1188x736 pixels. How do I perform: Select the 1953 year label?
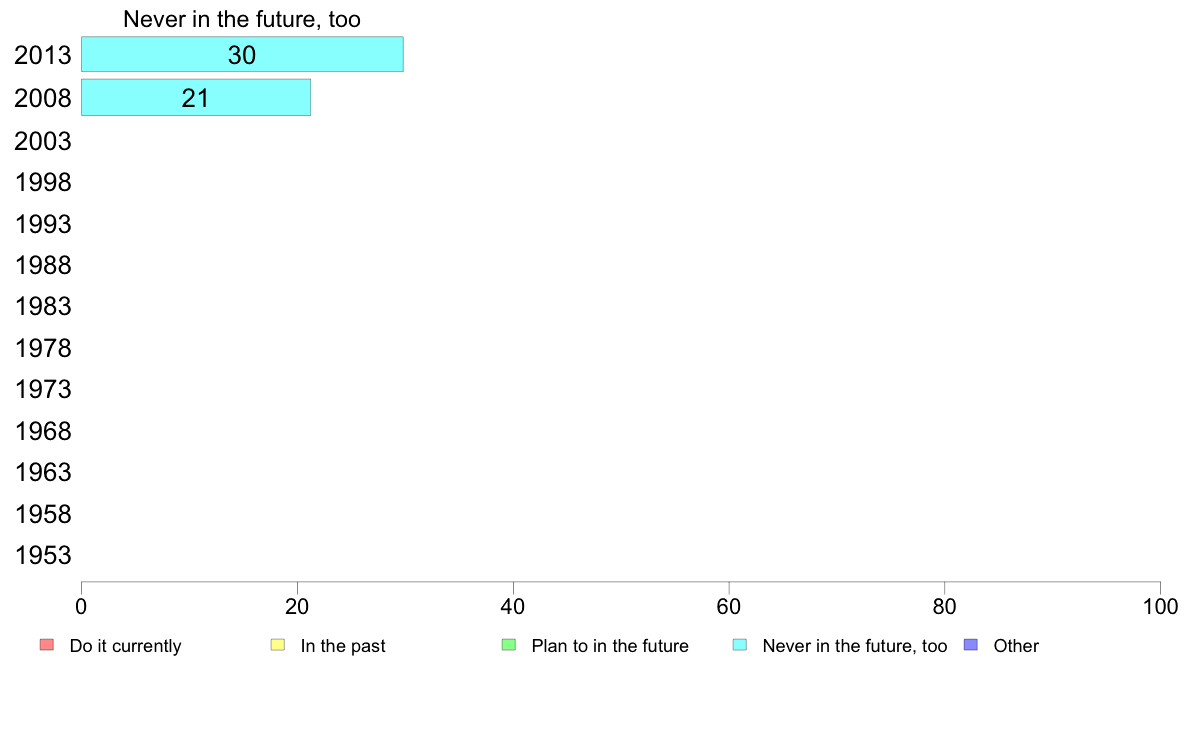[42, 556]
